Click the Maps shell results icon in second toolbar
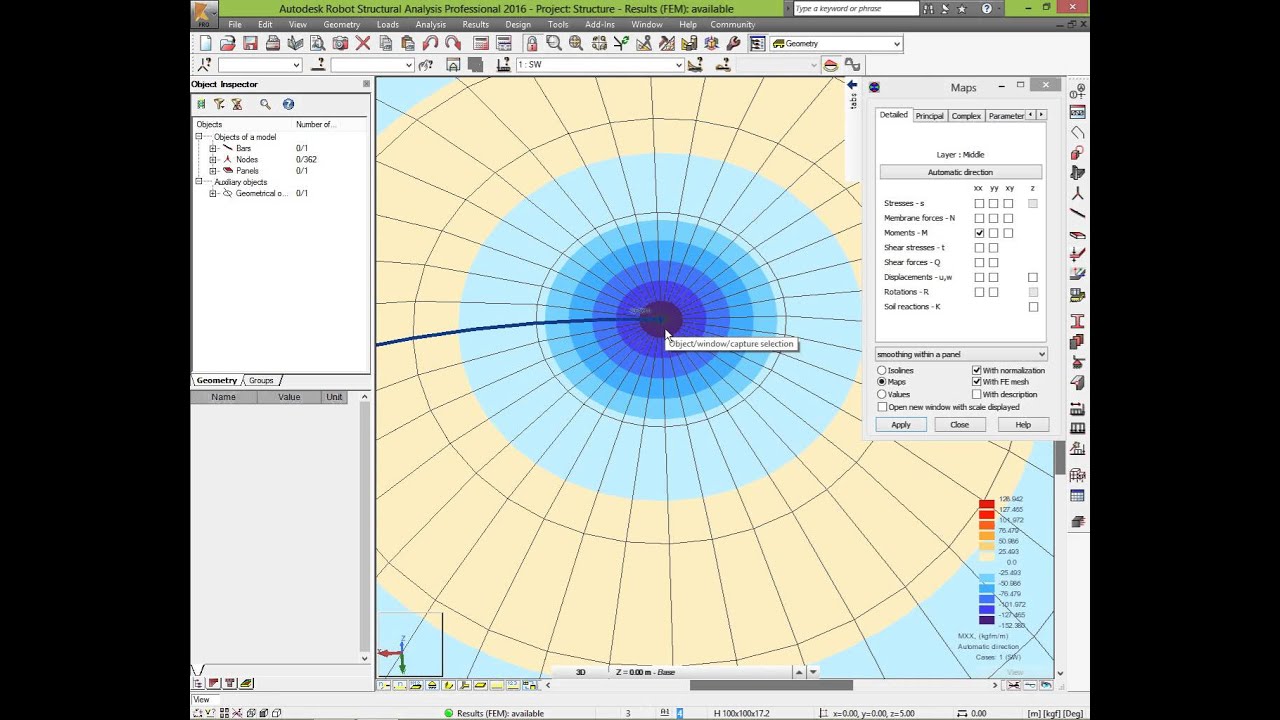Image resolution: width=1280 pixels, height=720 pixels. tap(830, 64)
